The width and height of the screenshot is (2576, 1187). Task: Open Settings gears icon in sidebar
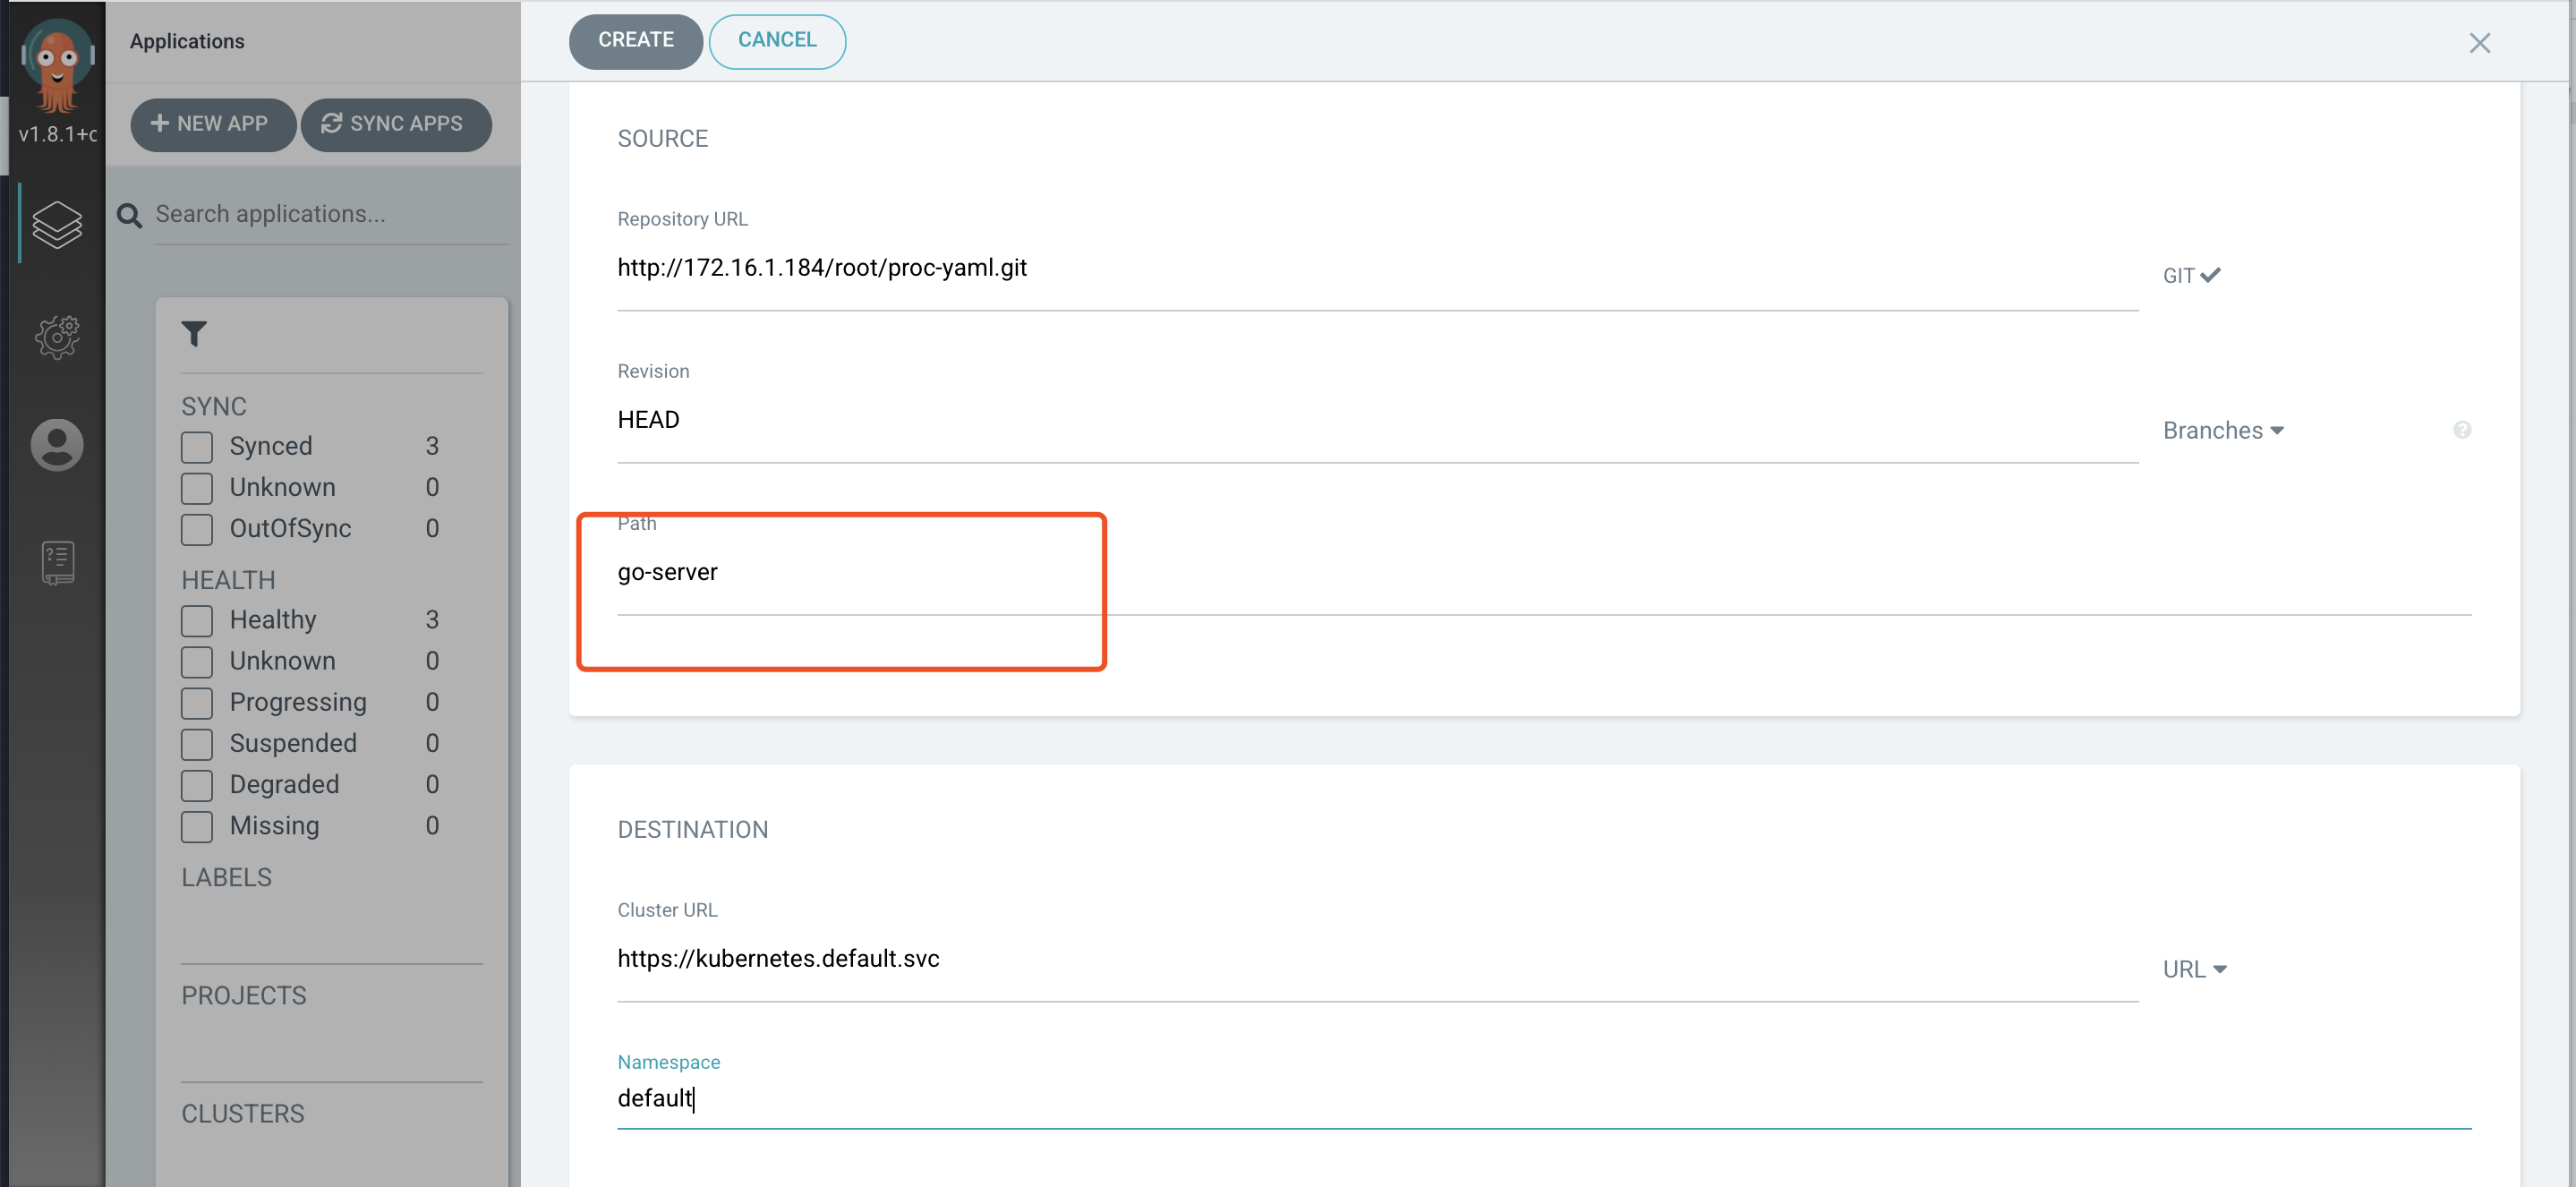tap(57, 337)
